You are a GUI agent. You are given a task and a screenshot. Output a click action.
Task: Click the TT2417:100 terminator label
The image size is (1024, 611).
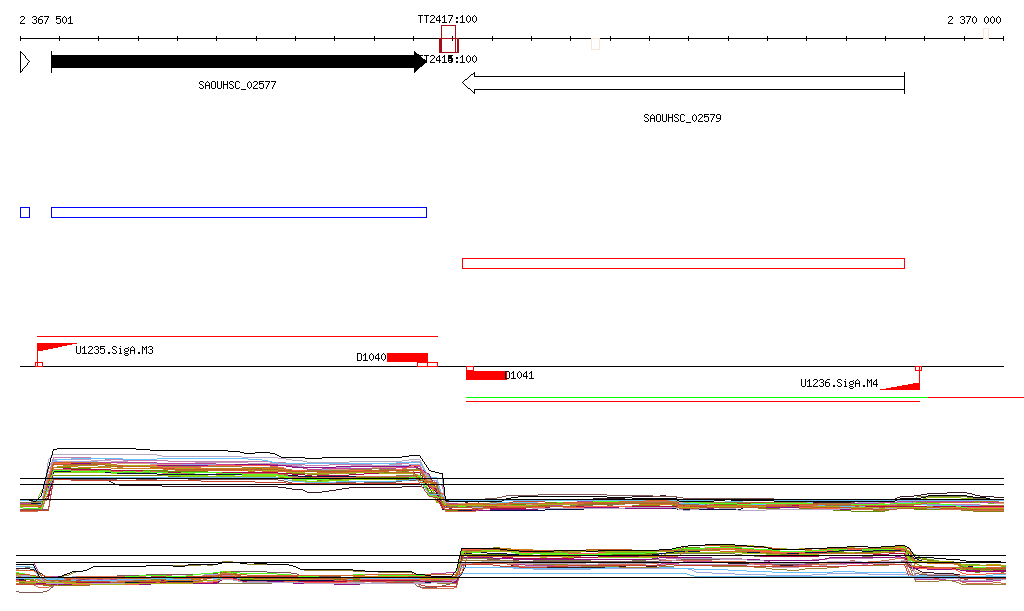click(x=447, y=19)
